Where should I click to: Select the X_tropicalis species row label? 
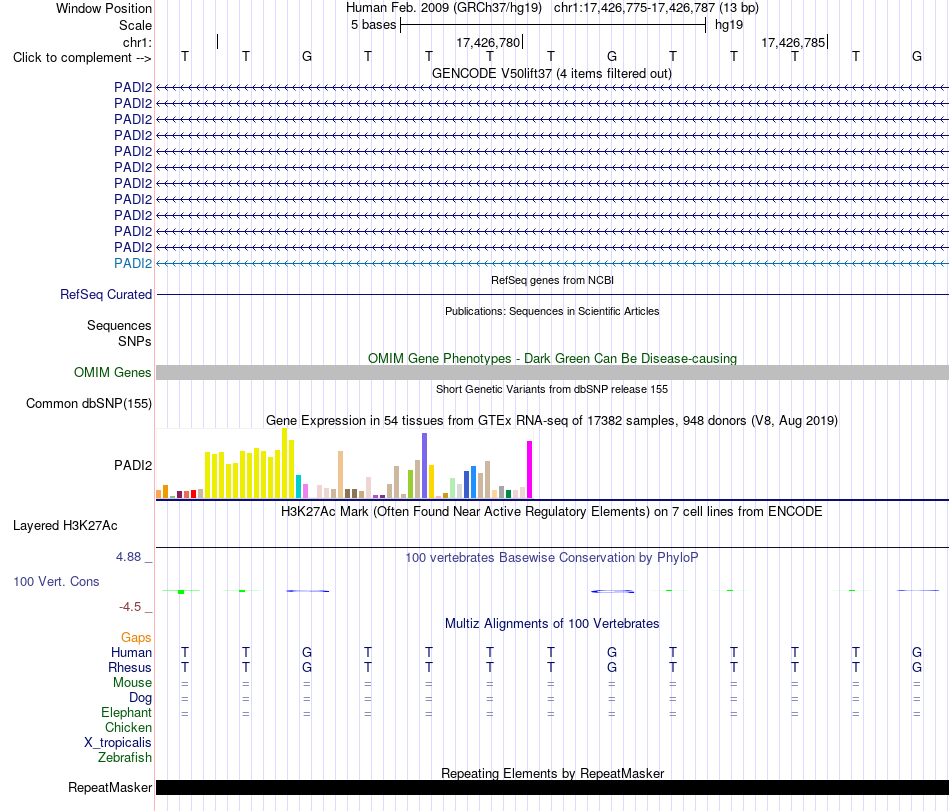(x=118, y=743)
